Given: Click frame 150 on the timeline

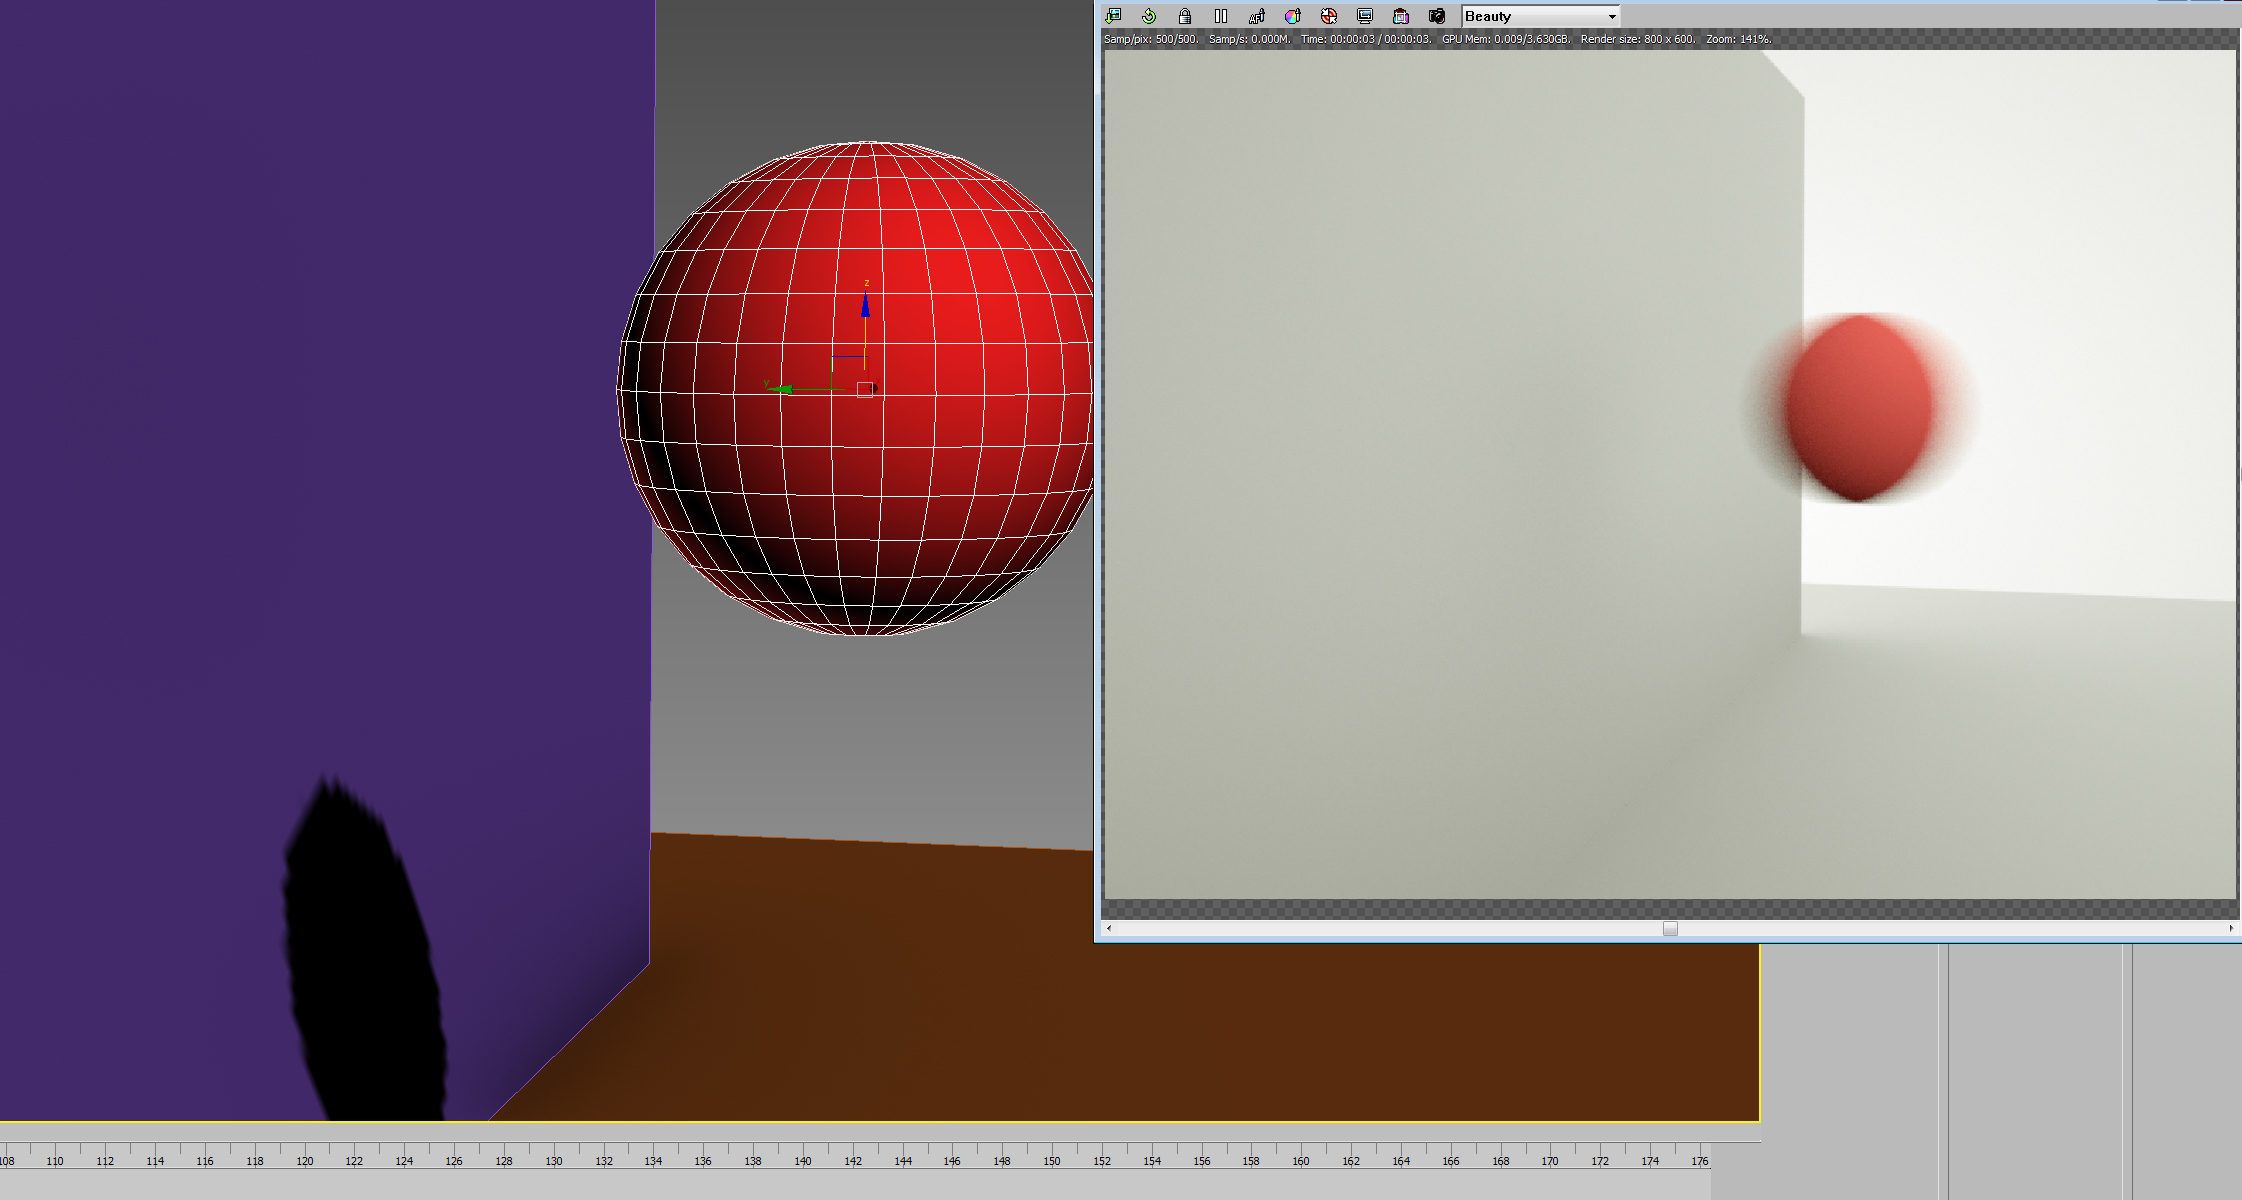Looking at the screenshot, I should [x=1052, y=1160].
